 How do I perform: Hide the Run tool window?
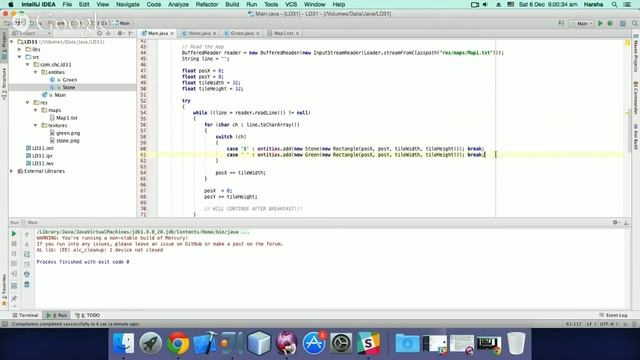click(x=627, y=222)
